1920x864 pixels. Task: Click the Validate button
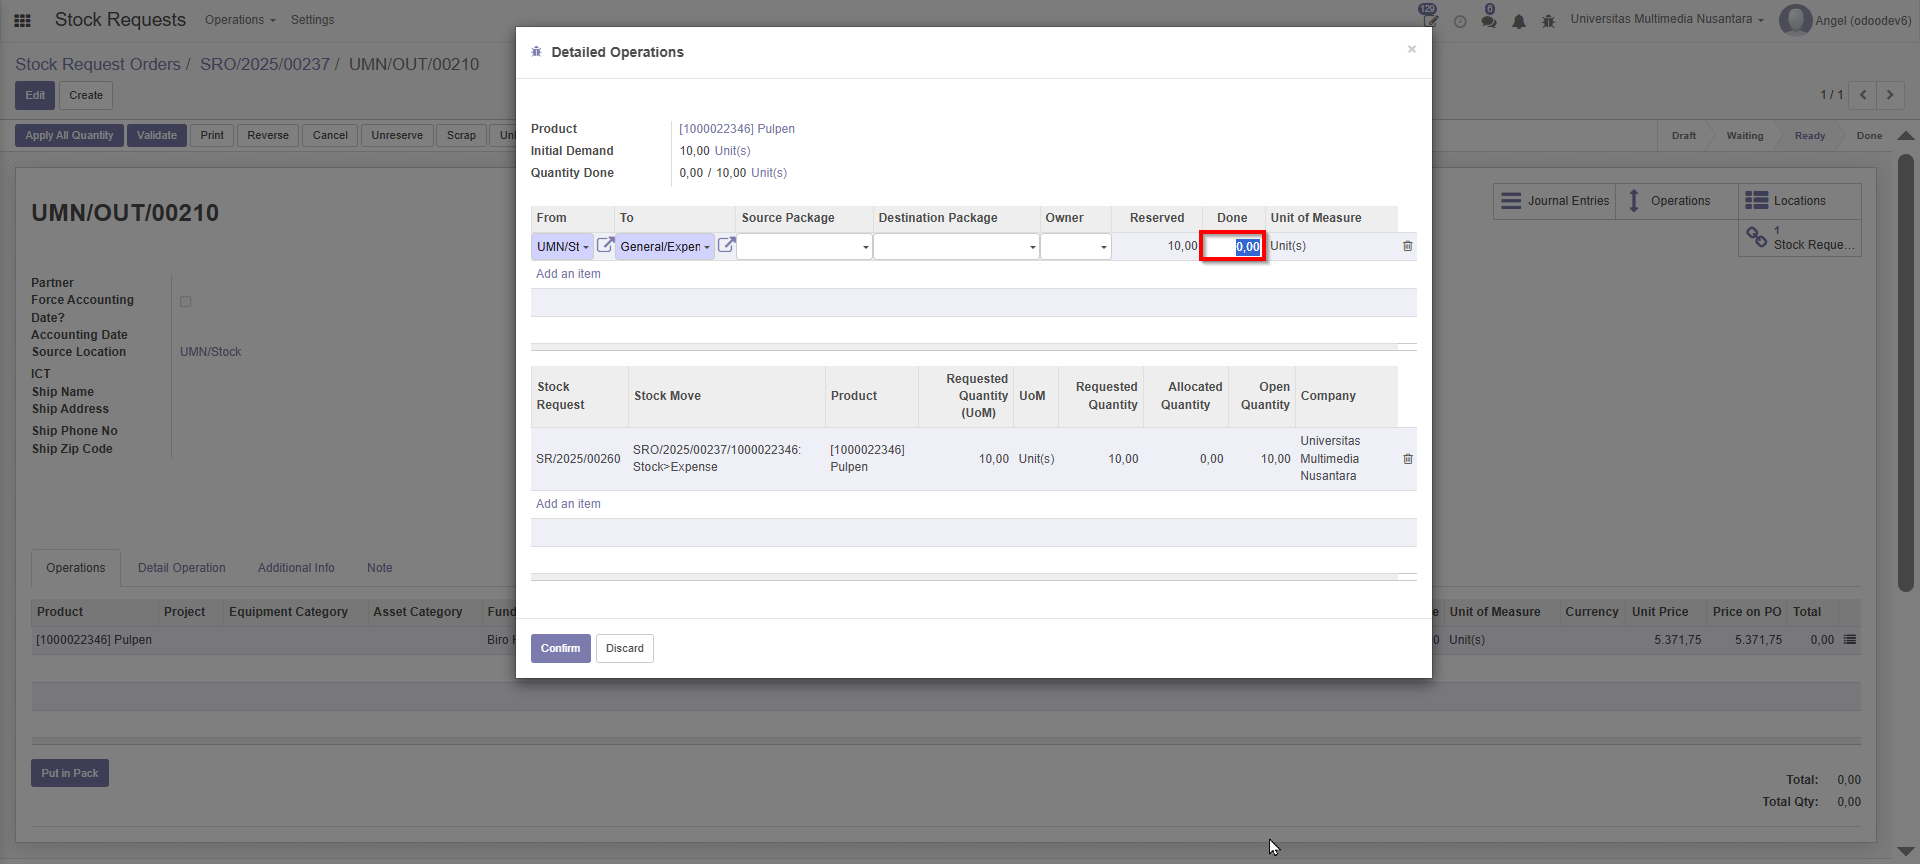(x=157, y=135)
